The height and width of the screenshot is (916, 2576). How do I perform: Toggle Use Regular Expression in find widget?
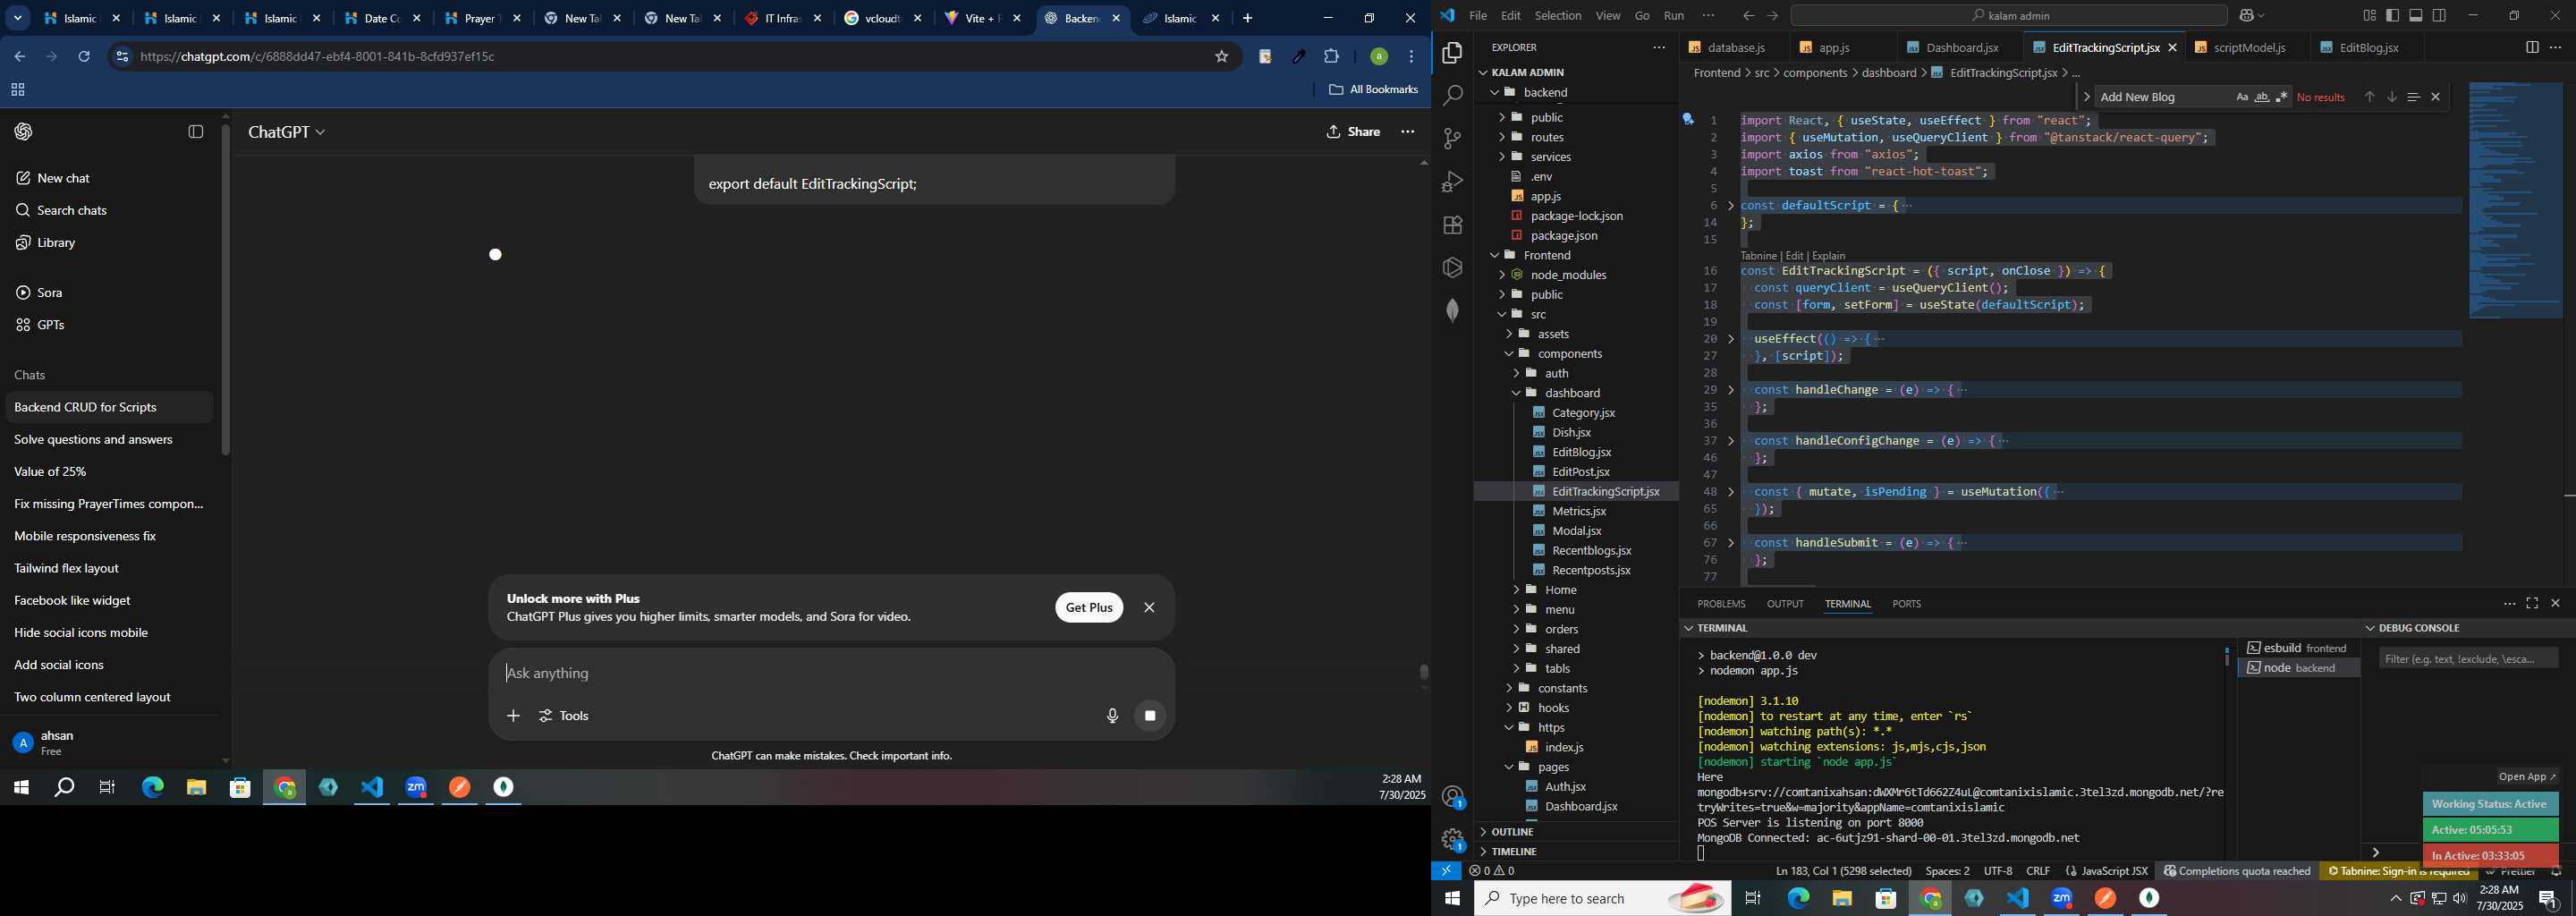click(x=2282, y=97)
